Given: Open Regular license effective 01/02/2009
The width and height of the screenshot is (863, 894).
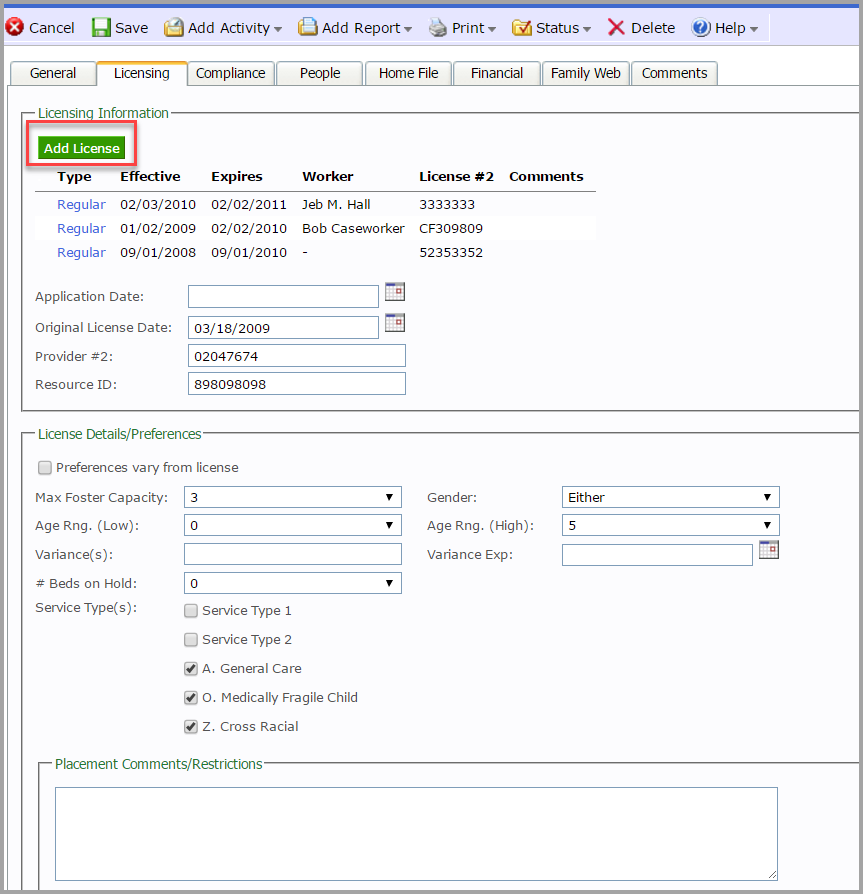Looking at the screenshot, I should pyautogui.click(x=82, y=229).
